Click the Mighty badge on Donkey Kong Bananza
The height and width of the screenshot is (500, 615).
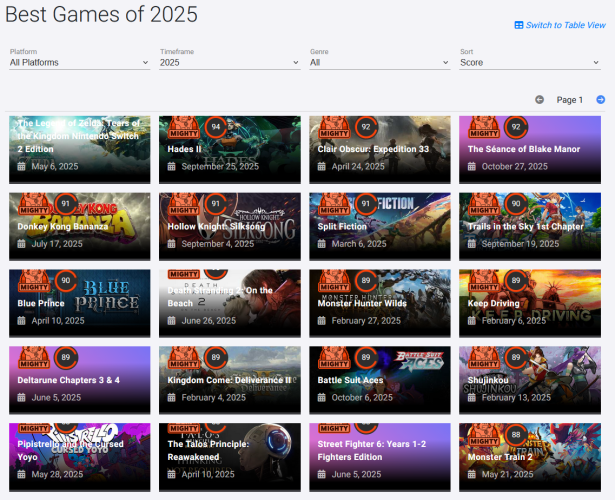[x=34, y=204]
